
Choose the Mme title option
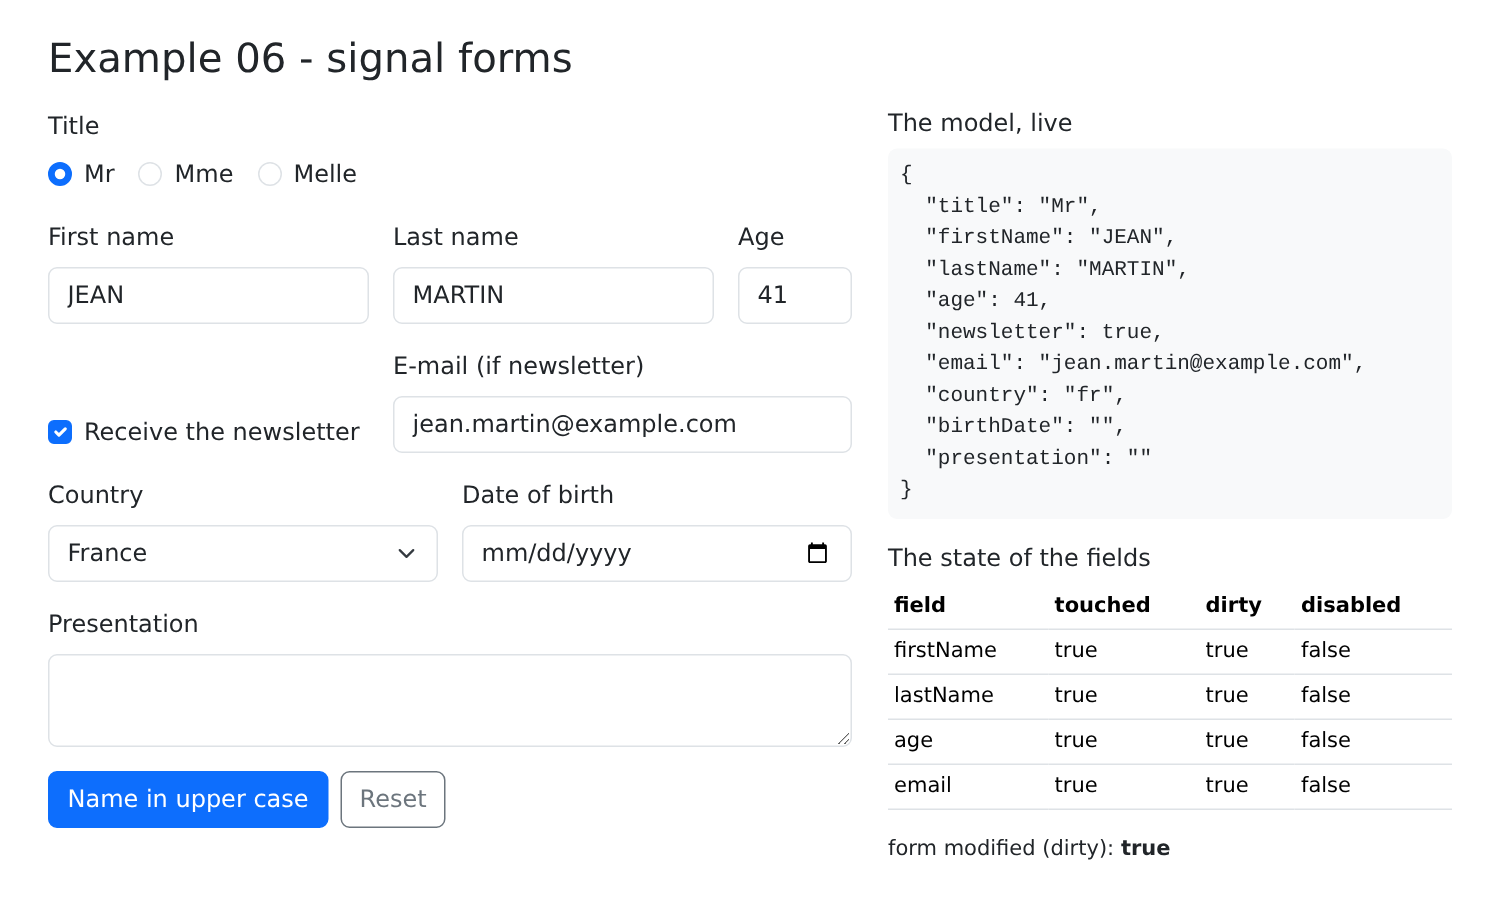[x=150, y=174]
